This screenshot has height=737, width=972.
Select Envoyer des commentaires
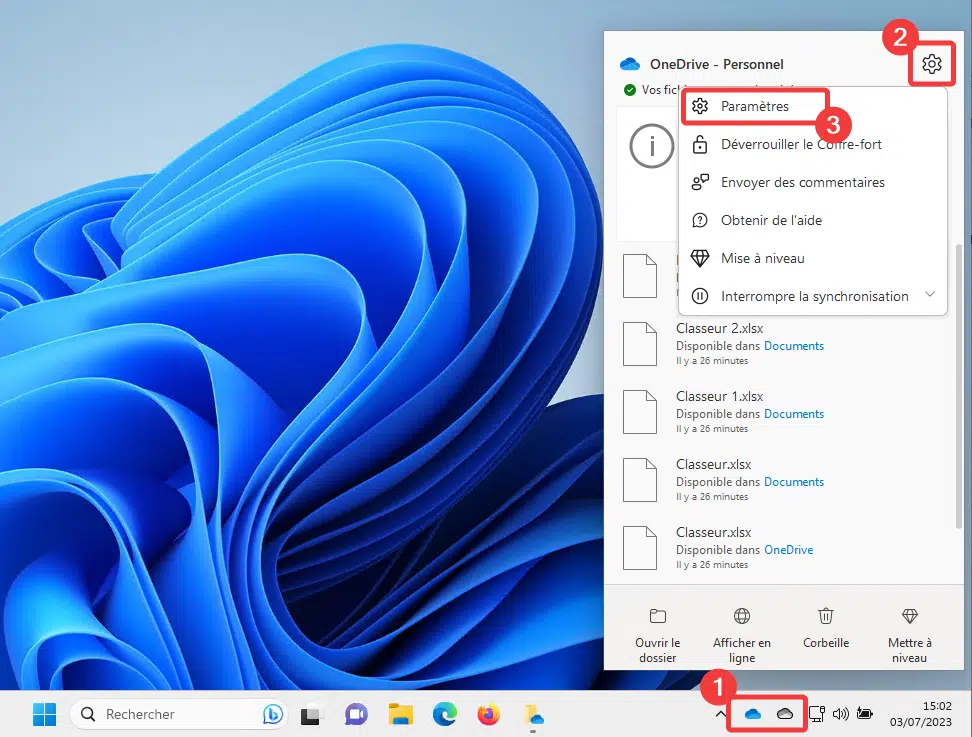pyautogui.click(x=813, y=182)
